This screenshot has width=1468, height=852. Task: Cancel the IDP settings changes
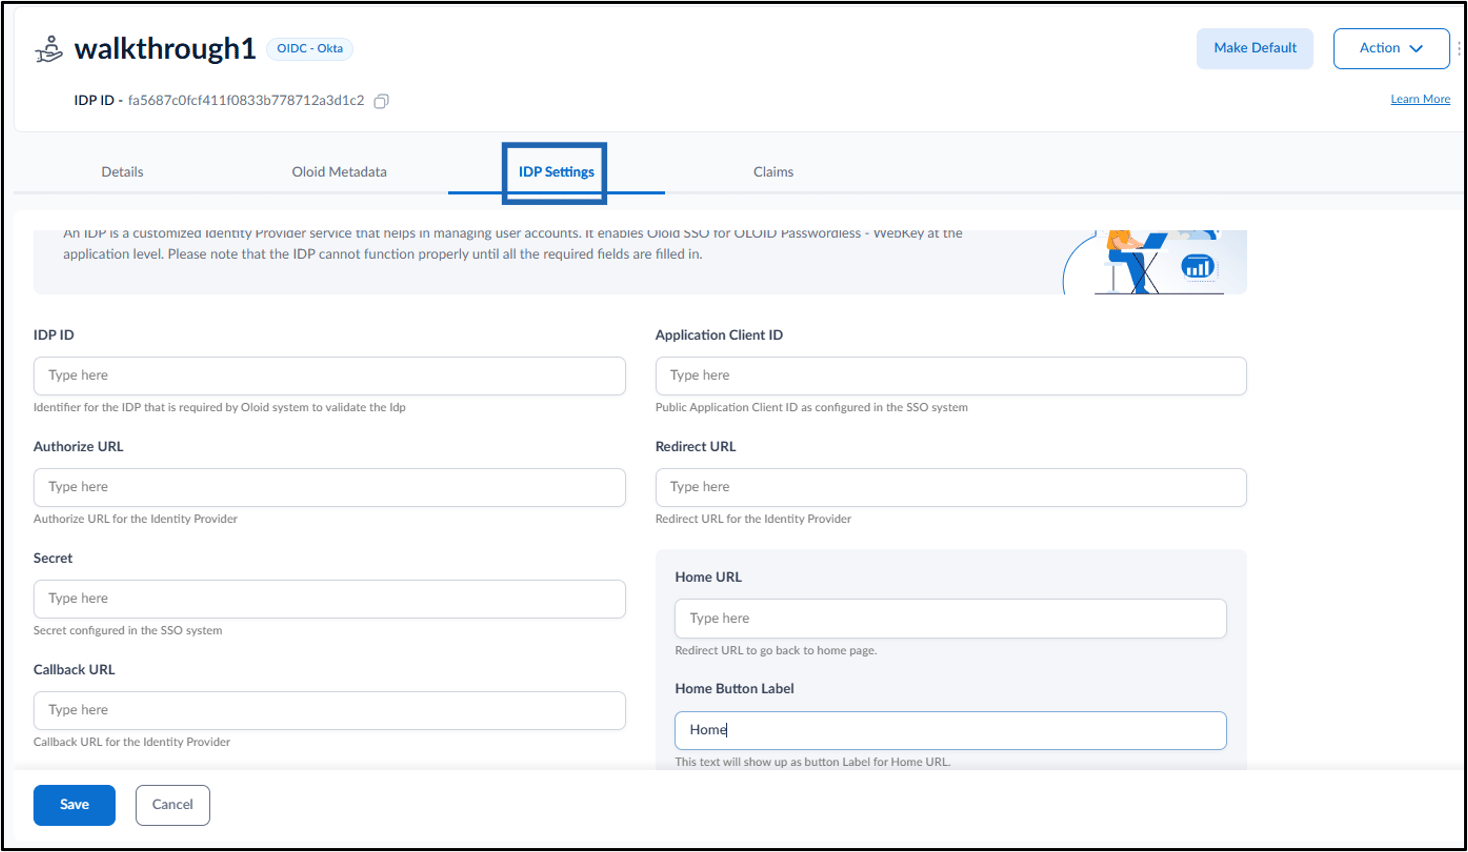[x=172, y=805]
